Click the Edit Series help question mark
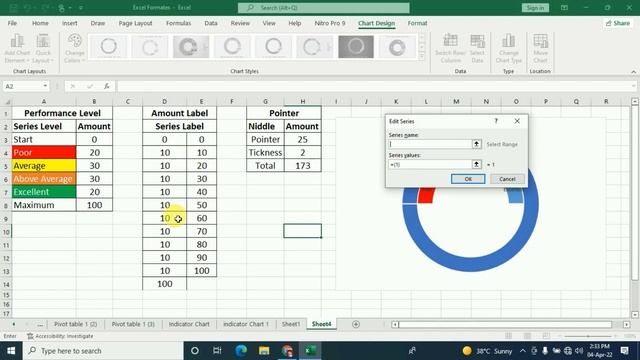Viewport: 640px width, 360px height. click(x=496, y=121)
